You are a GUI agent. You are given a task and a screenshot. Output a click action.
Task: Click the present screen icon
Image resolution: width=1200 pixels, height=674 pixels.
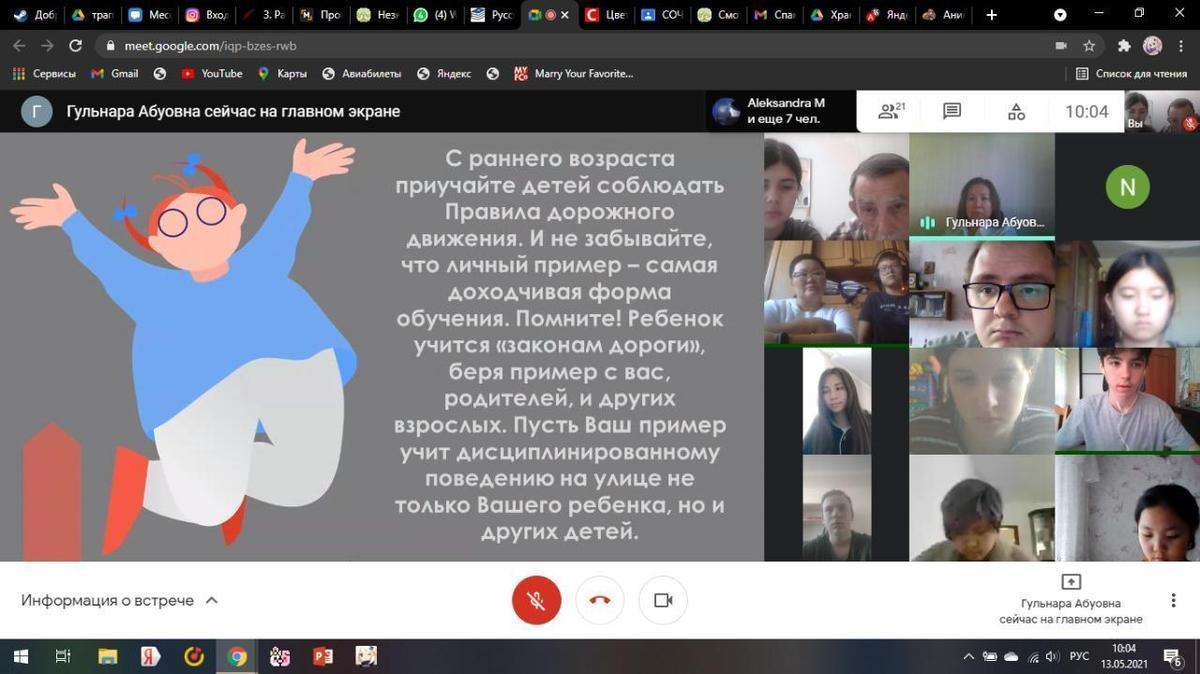tap(1070, 582)
